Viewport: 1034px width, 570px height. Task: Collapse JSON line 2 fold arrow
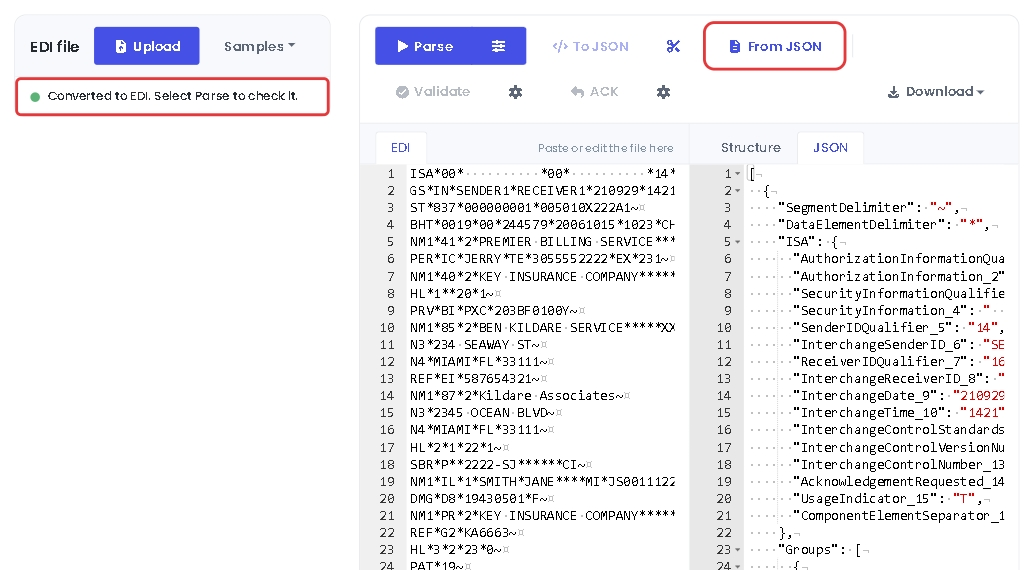coord(738,191)
